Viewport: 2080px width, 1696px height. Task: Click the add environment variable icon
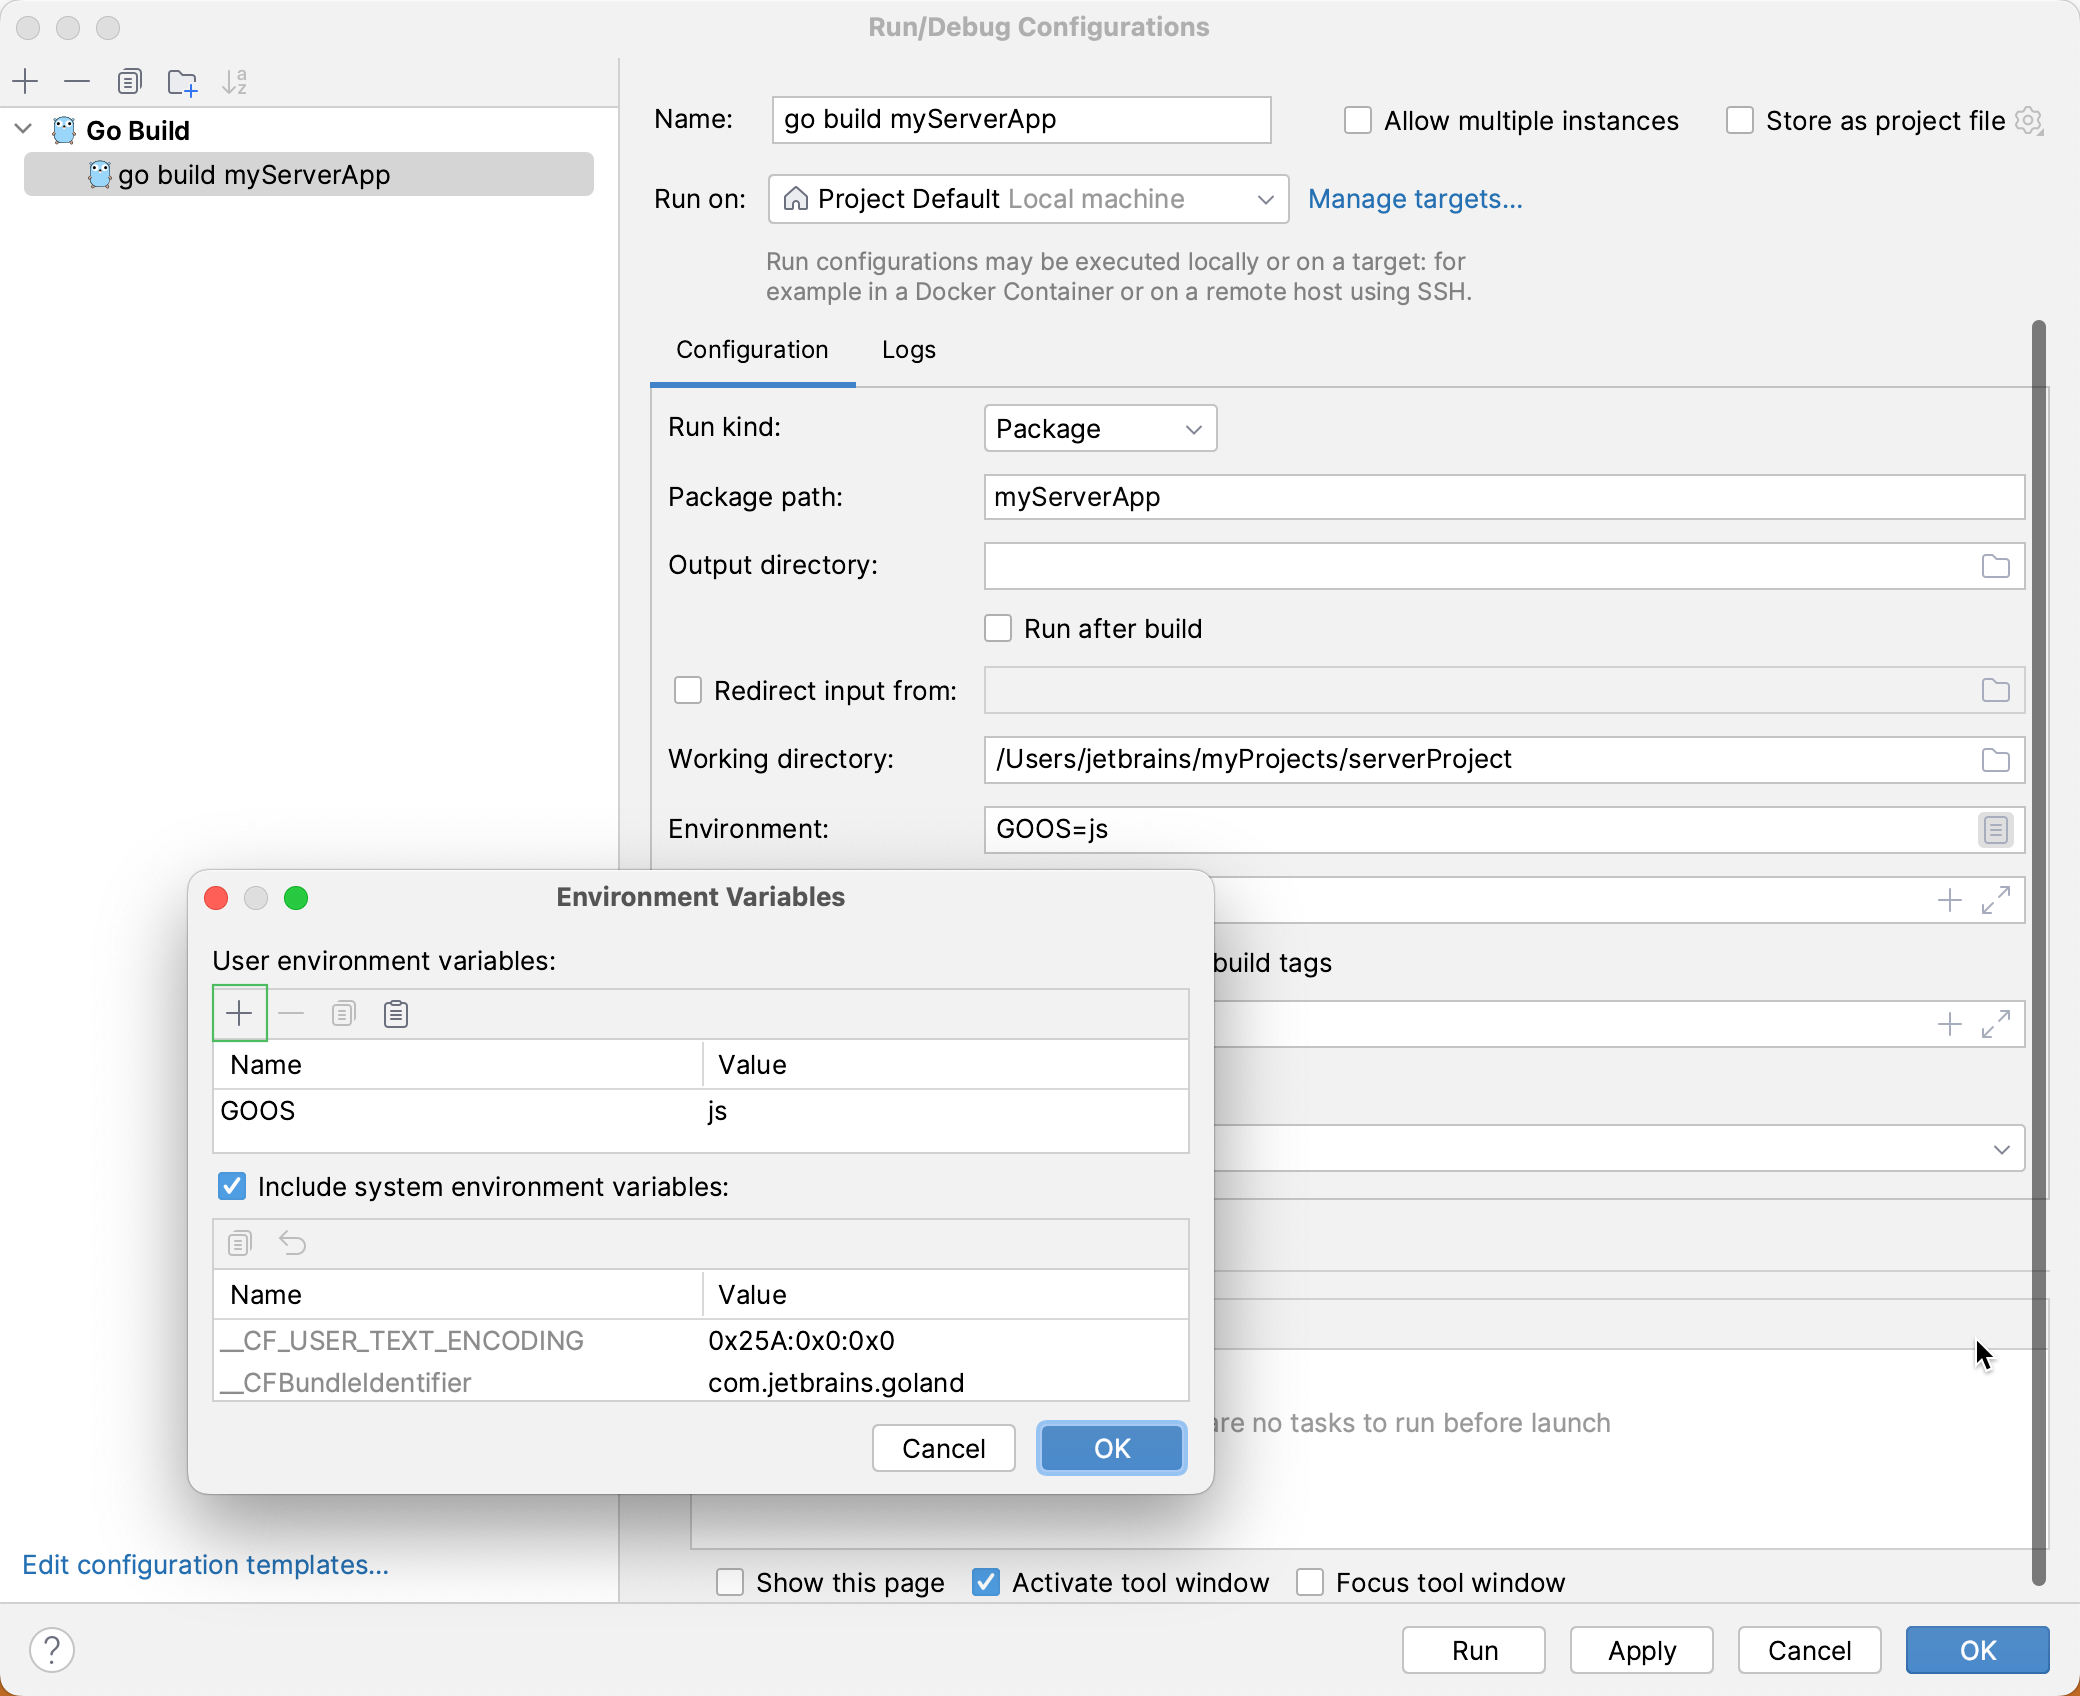pos(240,1014)
